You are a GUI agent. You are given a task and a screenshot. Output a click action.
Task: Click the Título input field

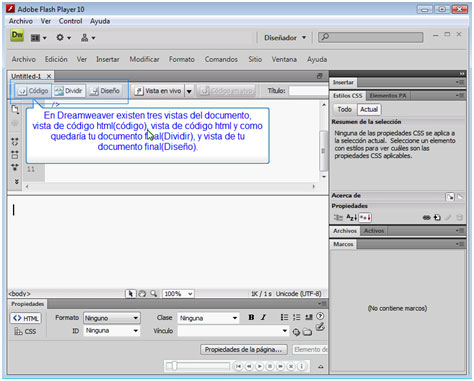309,91
